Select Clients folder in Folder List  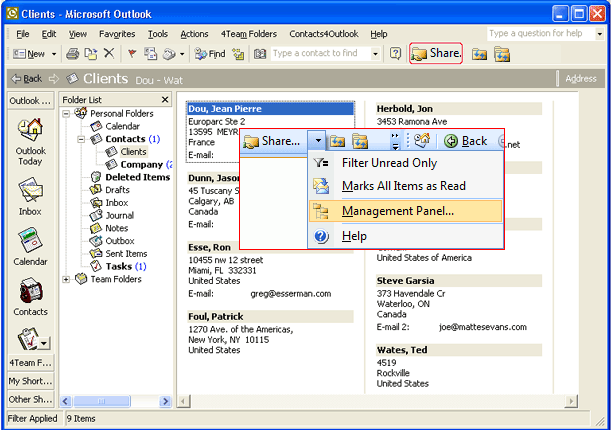point(133,152)
